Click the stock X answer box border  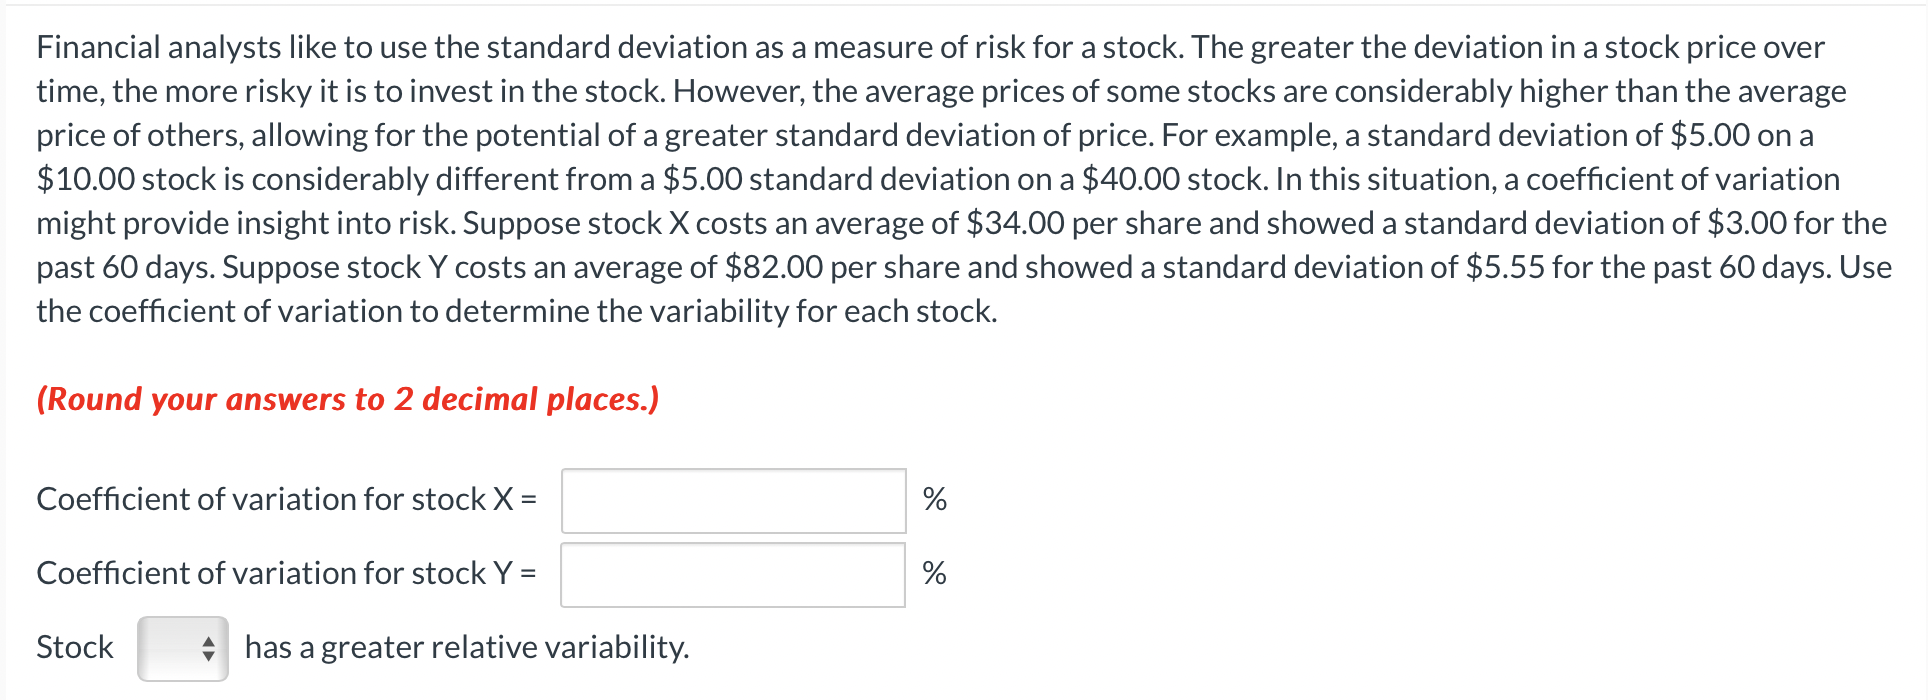pyautogui.click(x=735, y=472)
